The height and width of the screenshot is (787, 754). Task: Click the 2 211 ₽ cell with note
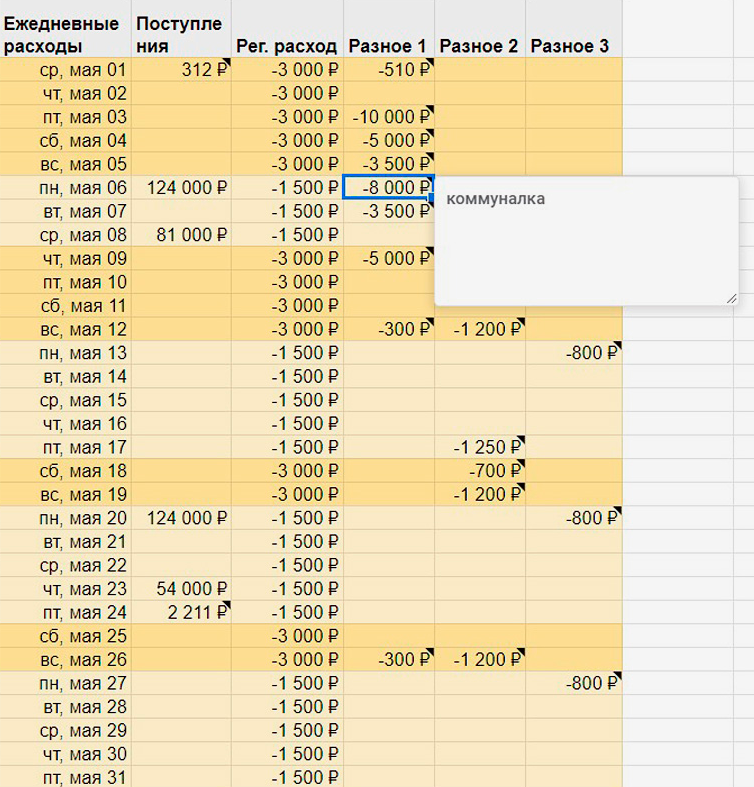pos(182,613)
